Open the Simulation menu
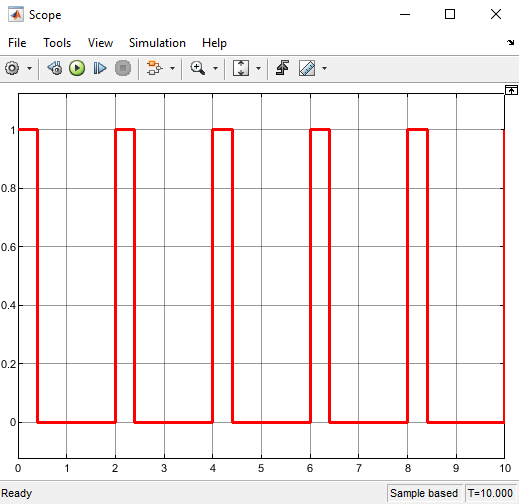The width and height of the screenshot is (519, 504). click(157, 43)
